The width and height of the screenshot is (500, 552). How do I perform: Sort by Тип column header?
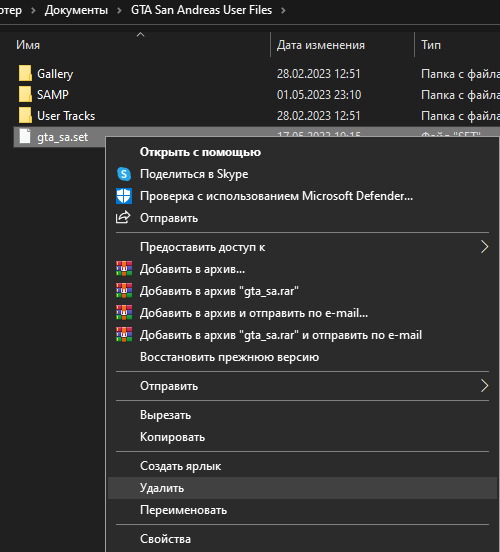tap(431, 45)
